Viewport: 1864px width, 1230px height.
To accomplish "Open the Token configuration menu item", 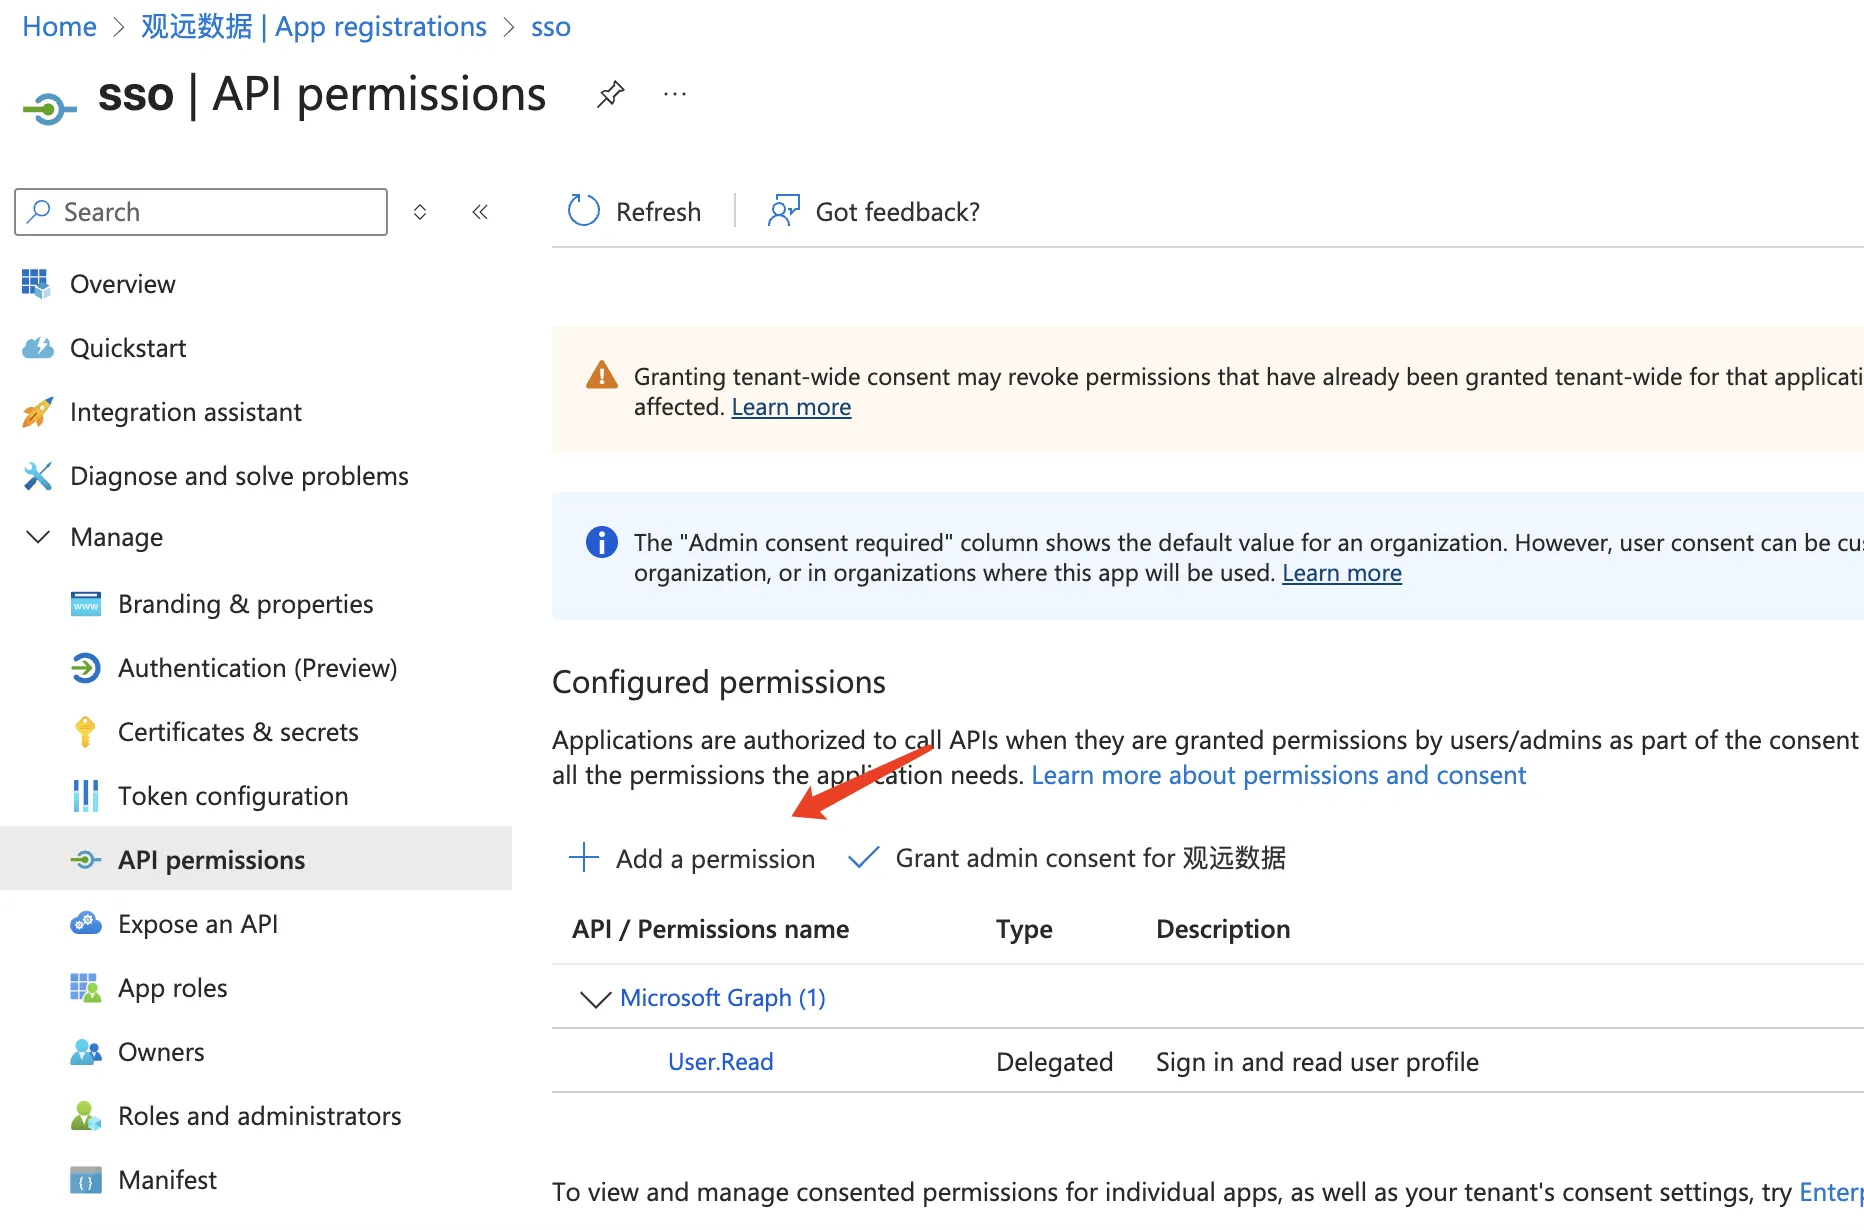I will point(233,796).
